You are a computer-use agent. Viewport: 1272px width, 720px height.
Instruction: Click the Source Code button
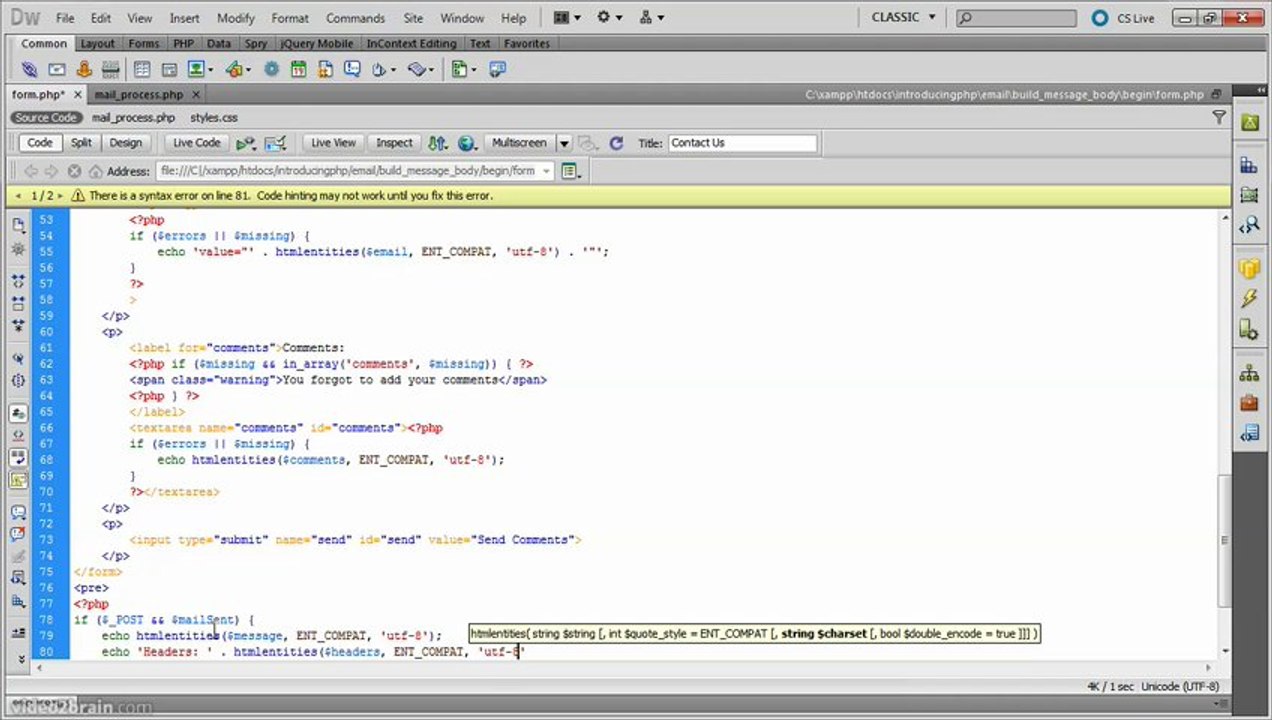pyautogui.click(x=46, y=118)
